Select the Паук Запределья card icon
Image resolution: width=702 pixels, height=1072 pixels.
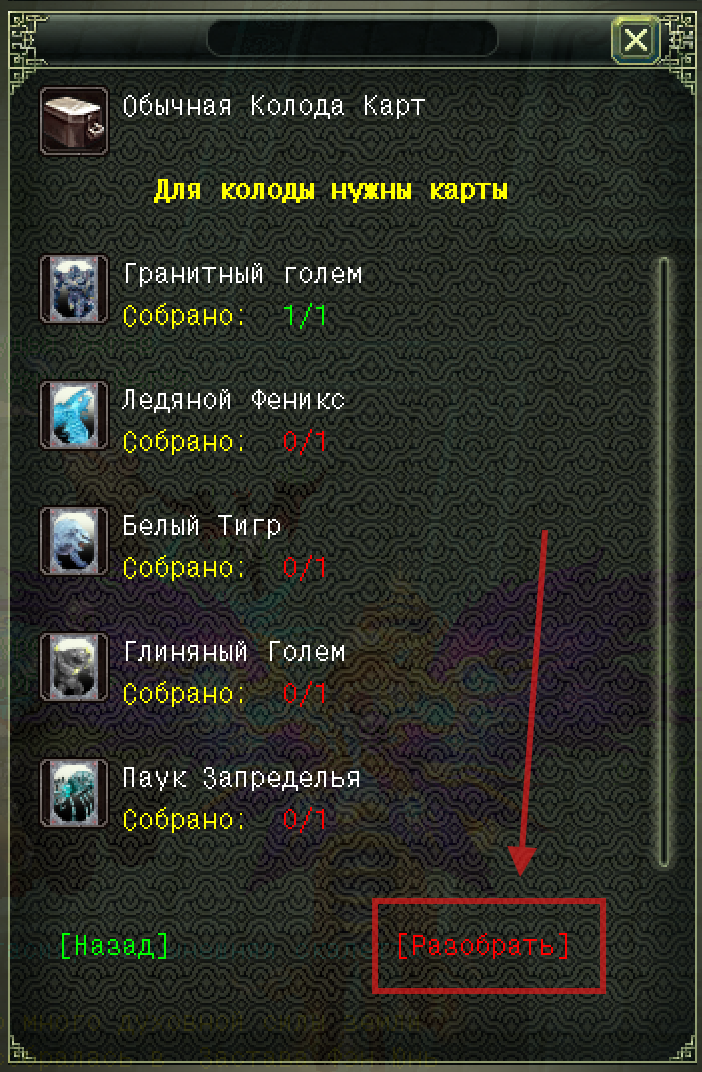[x=74, y=793]
